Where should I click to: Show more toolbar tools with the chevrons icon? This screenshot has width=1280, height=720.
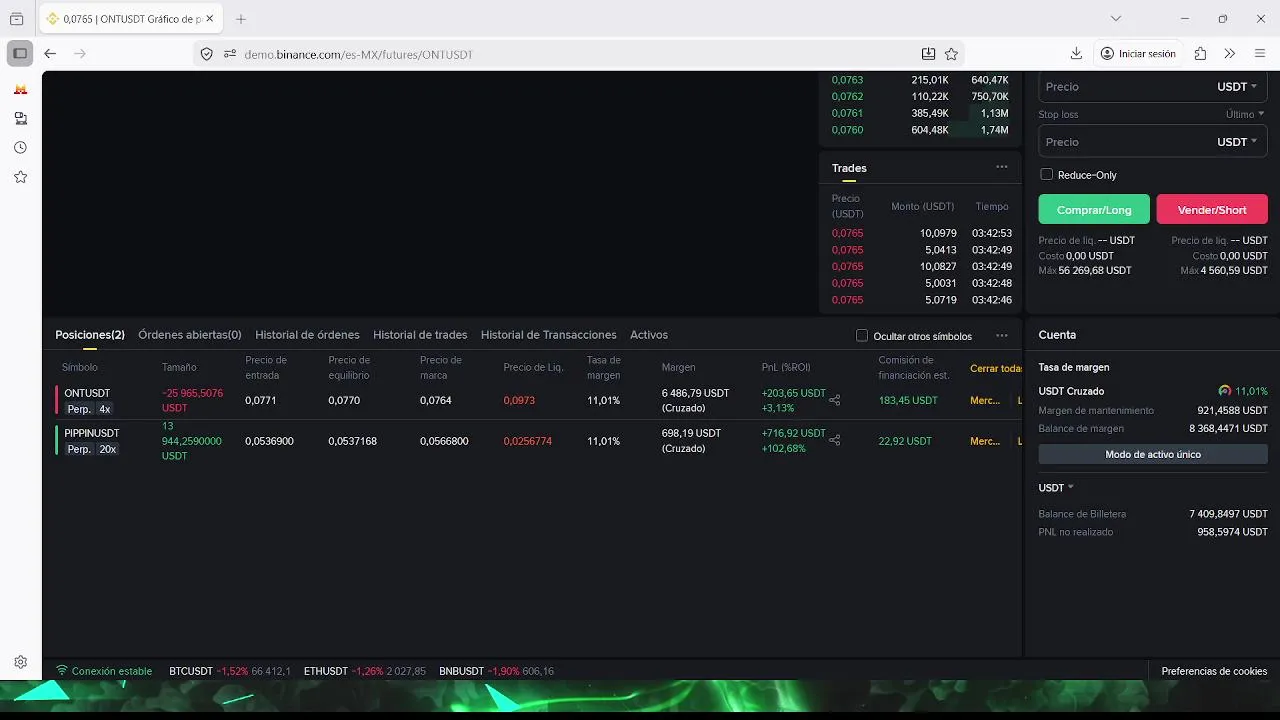pyautogui.click(x=1230, y=53)
